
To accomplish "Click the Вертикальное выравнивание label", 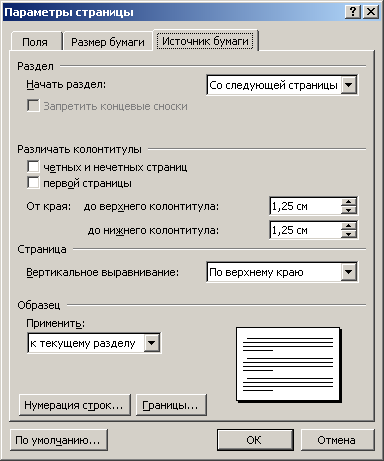I will tap(103, 272).
